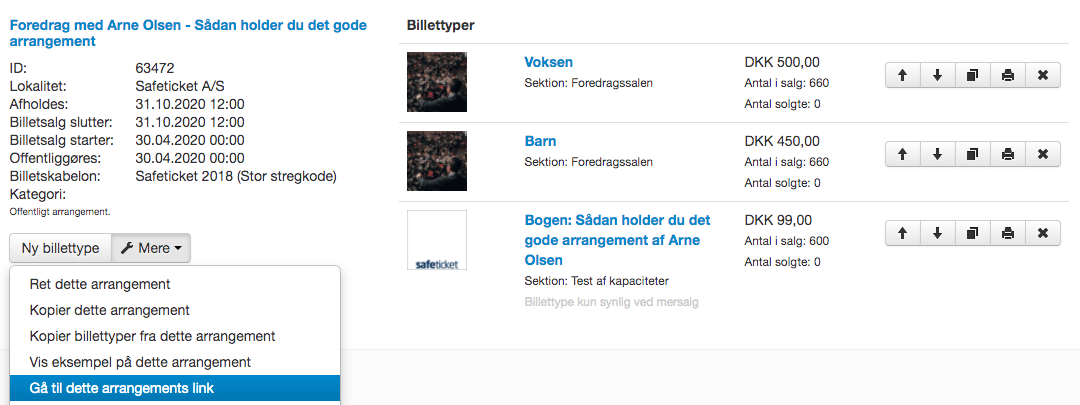Duplicate the Barn ticket type

(x=973, y=155)
